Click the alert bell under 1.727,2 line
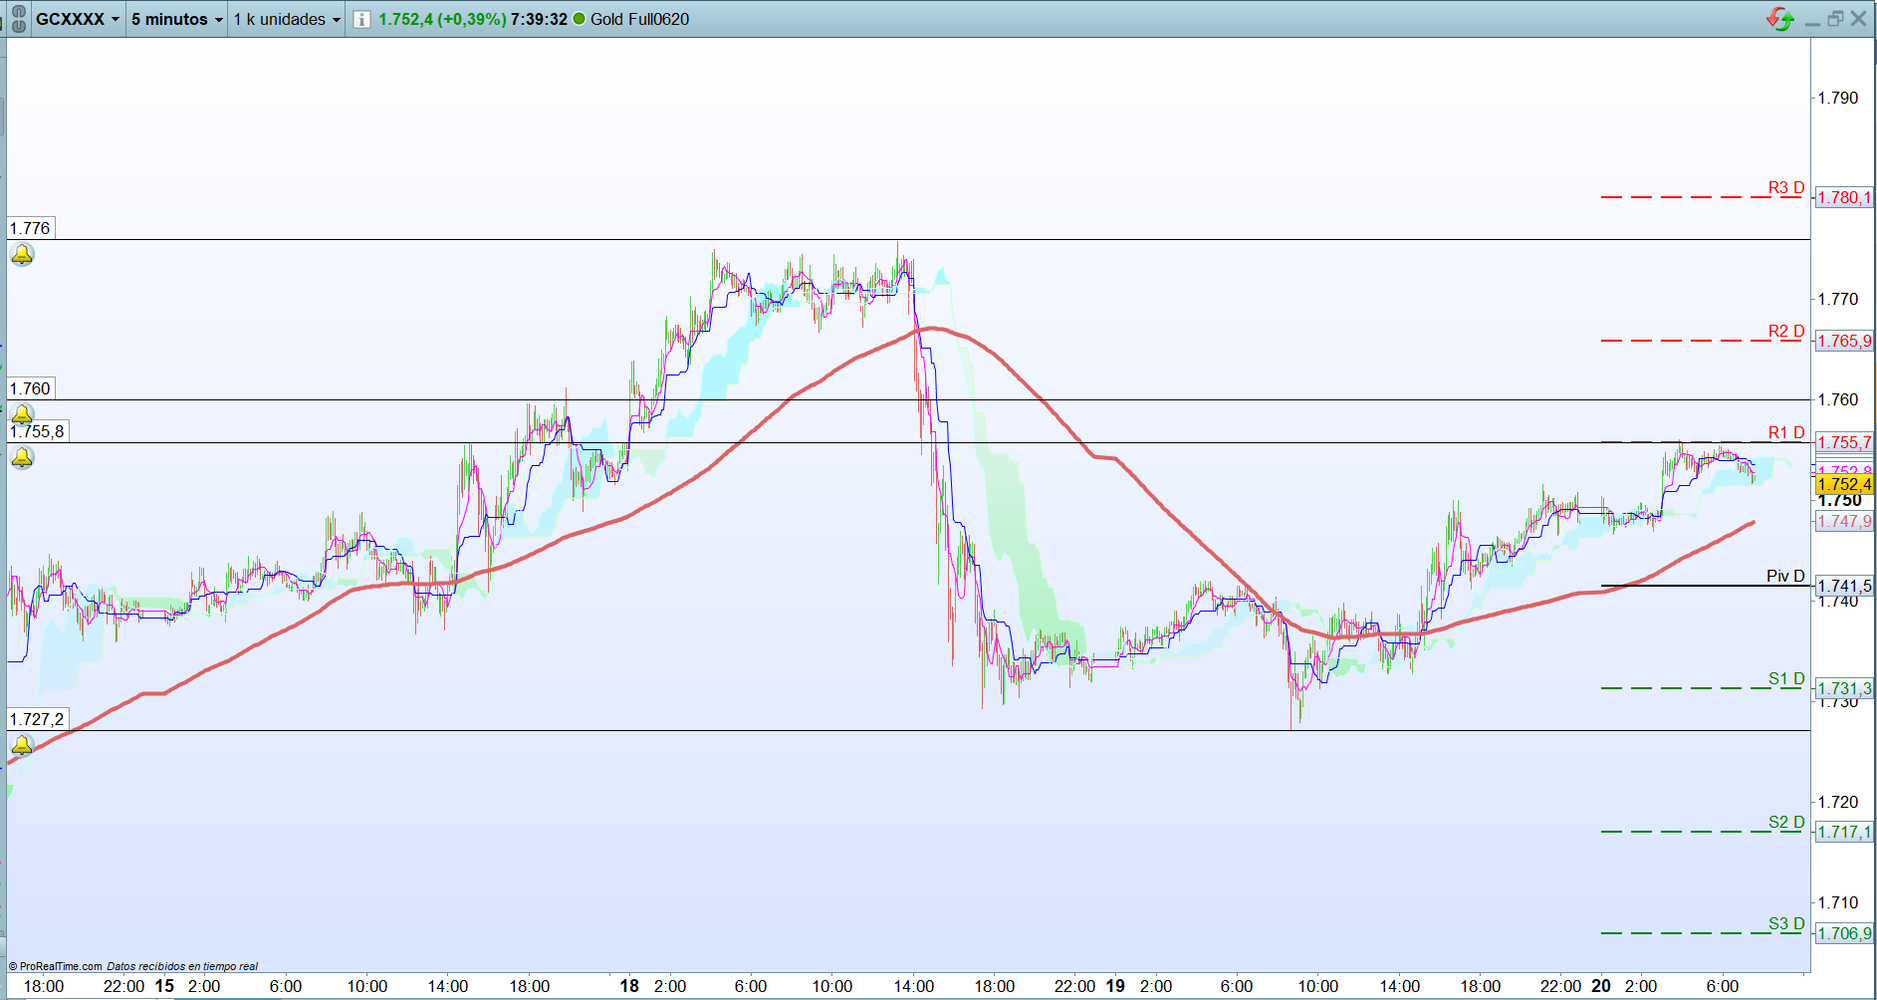 pos(22,746)
